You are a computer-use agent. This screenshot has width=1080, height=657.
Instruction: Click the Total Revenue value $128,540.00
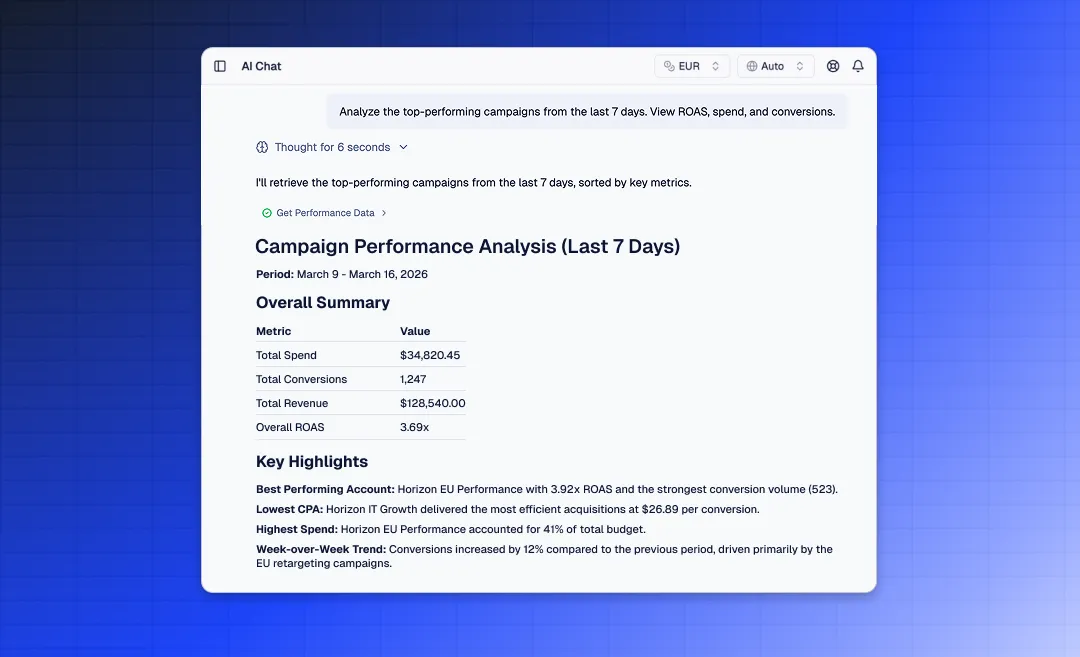(x=432, y=403)
